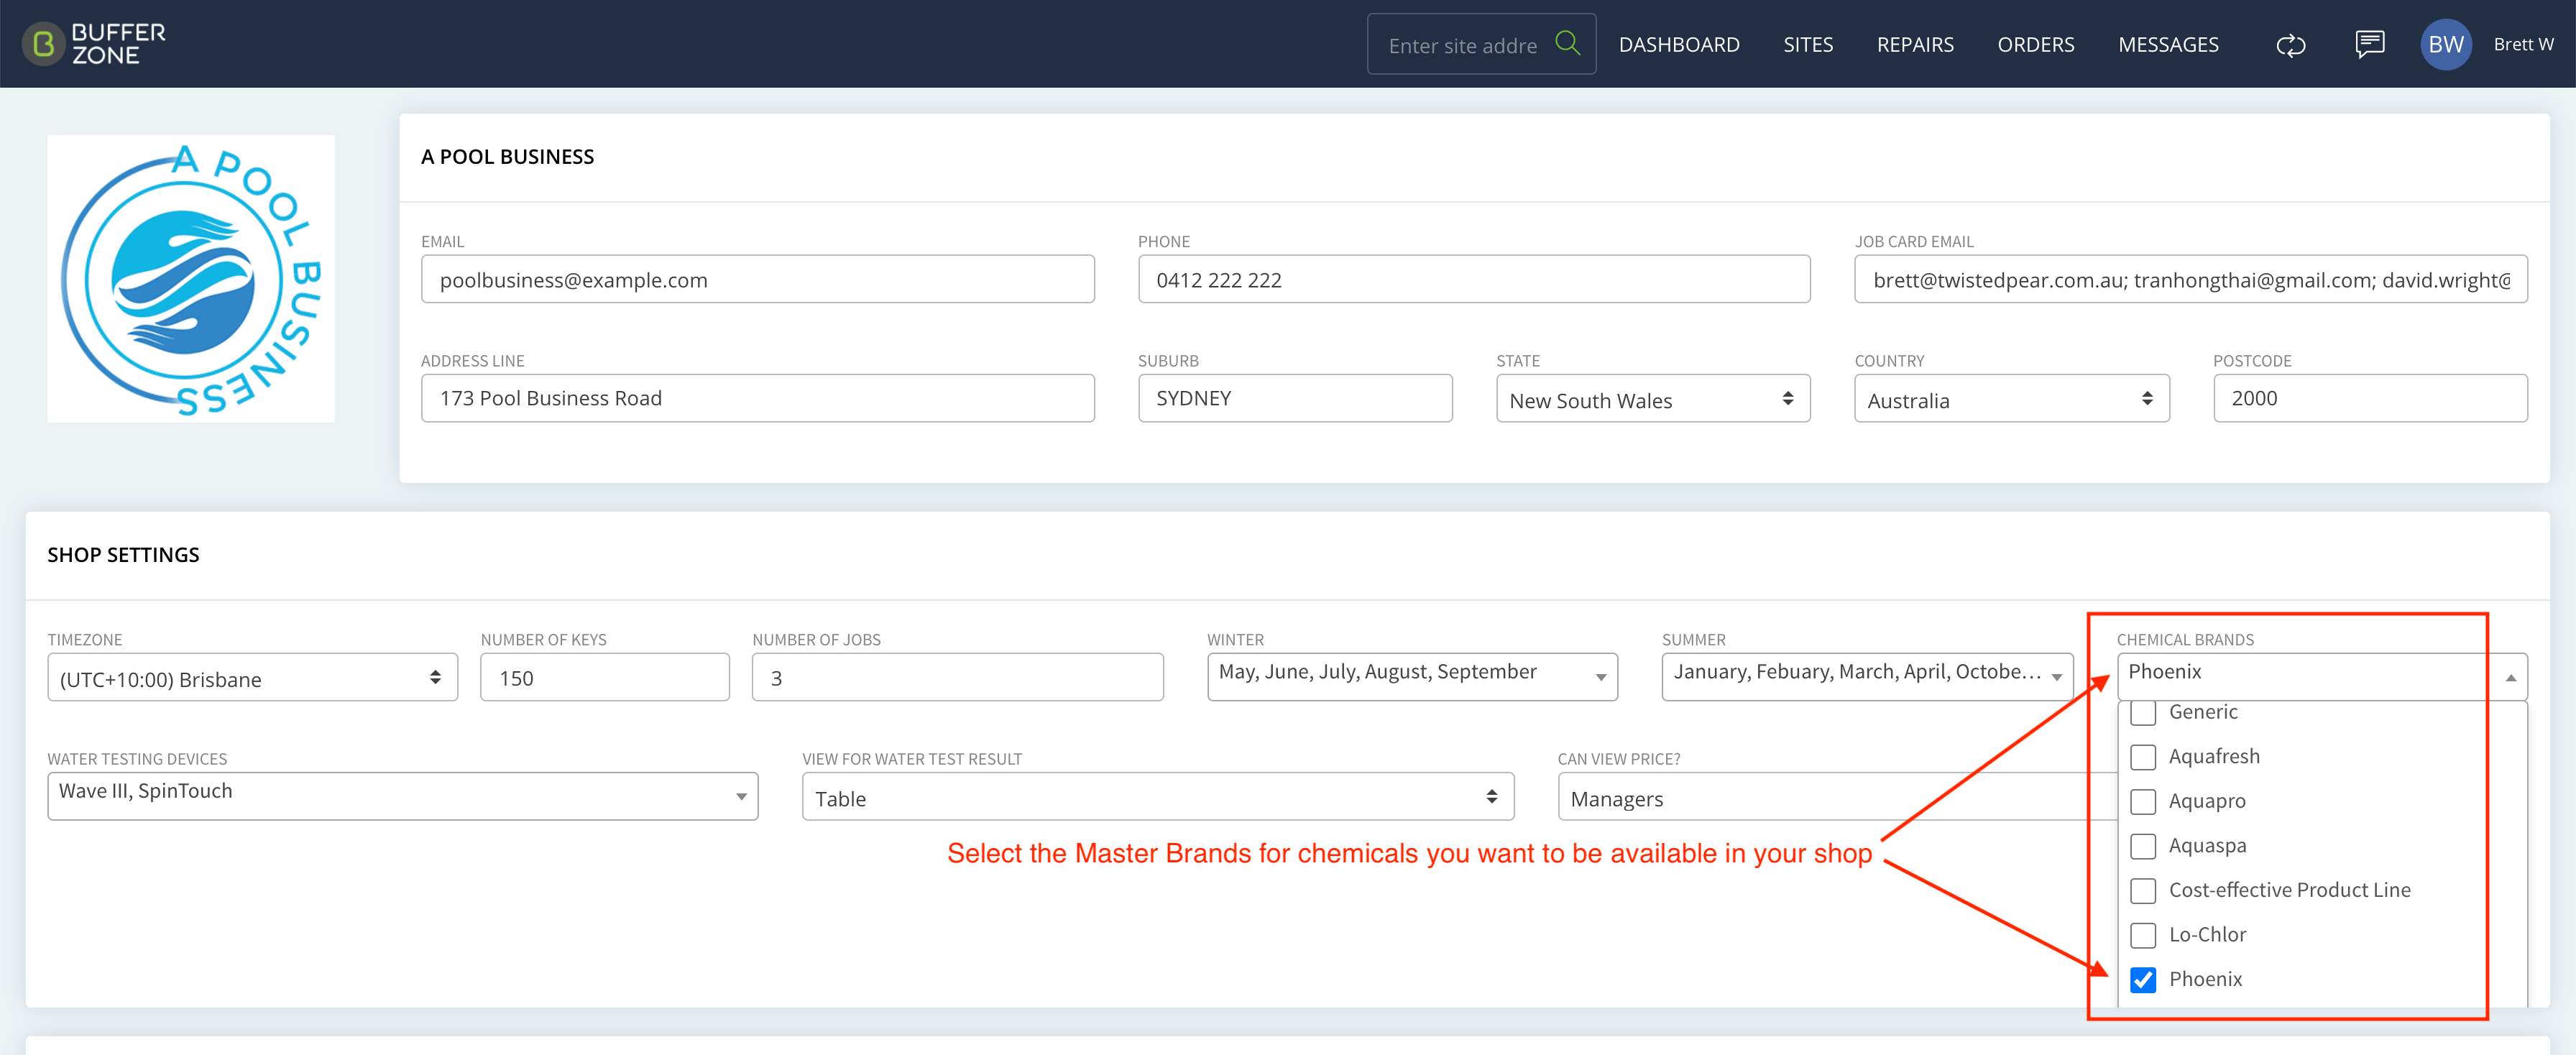Click the Postcode field

coord(2369,398)
